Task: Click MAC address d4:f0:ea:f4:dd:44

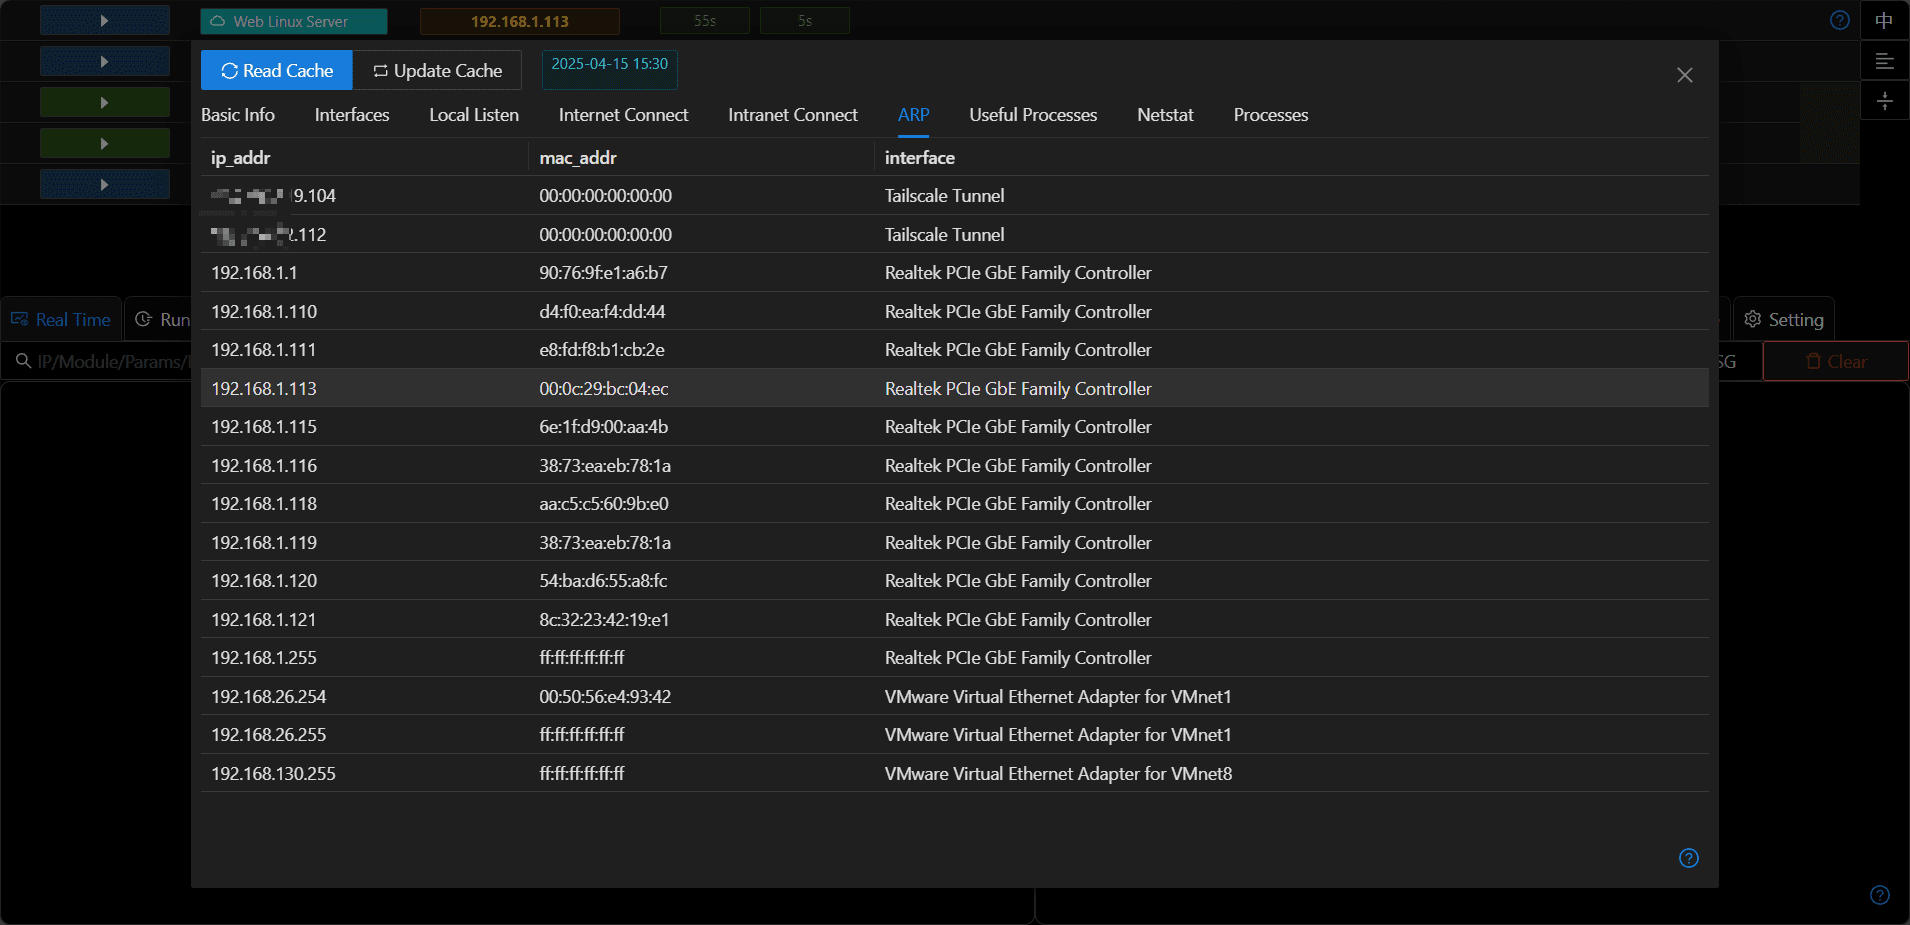Action: (602, 311)
